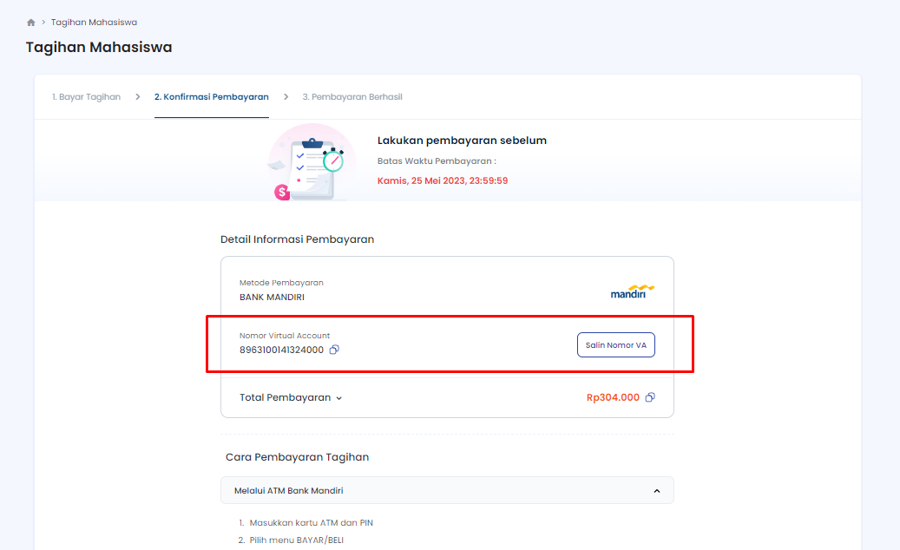Expand the Total Pembayaran details chevron
The height and width of the screenshot is (550, 900).
click(339, 398)
